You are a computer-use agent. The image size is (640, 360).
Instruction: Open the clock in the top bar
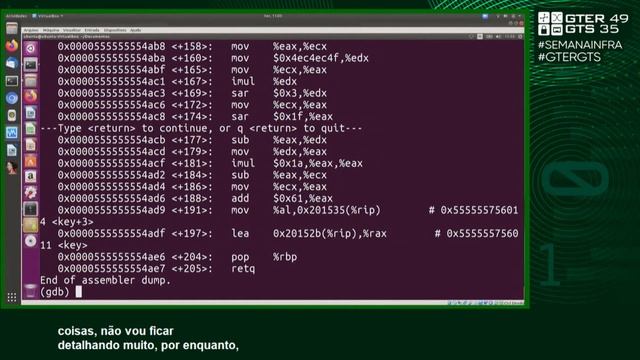[273, 16]
